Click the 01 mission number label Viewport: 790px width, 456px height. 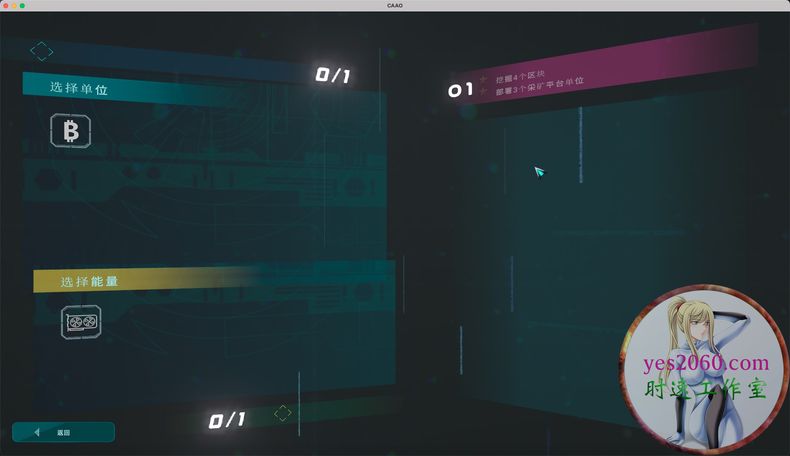460,91
